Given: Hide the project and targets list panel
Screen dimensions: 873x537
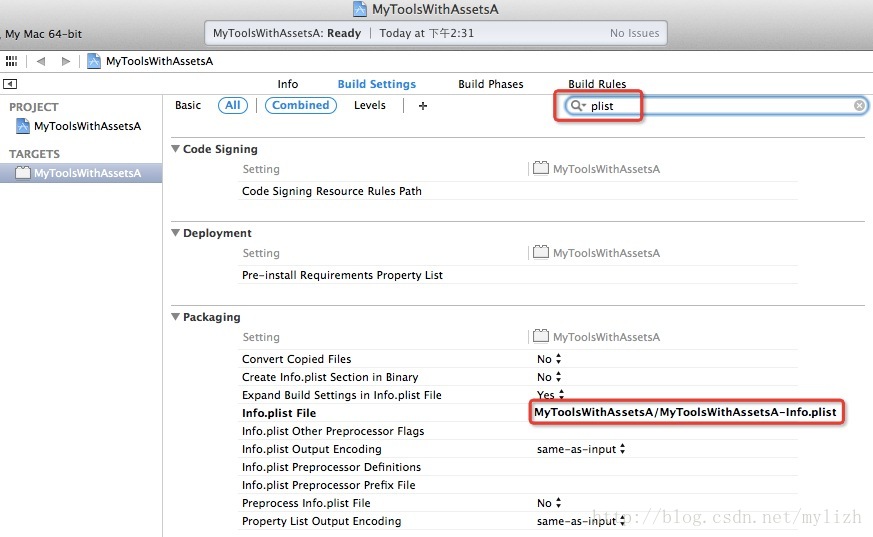Looking at the screenshot, I should click(x=10, y=84).
